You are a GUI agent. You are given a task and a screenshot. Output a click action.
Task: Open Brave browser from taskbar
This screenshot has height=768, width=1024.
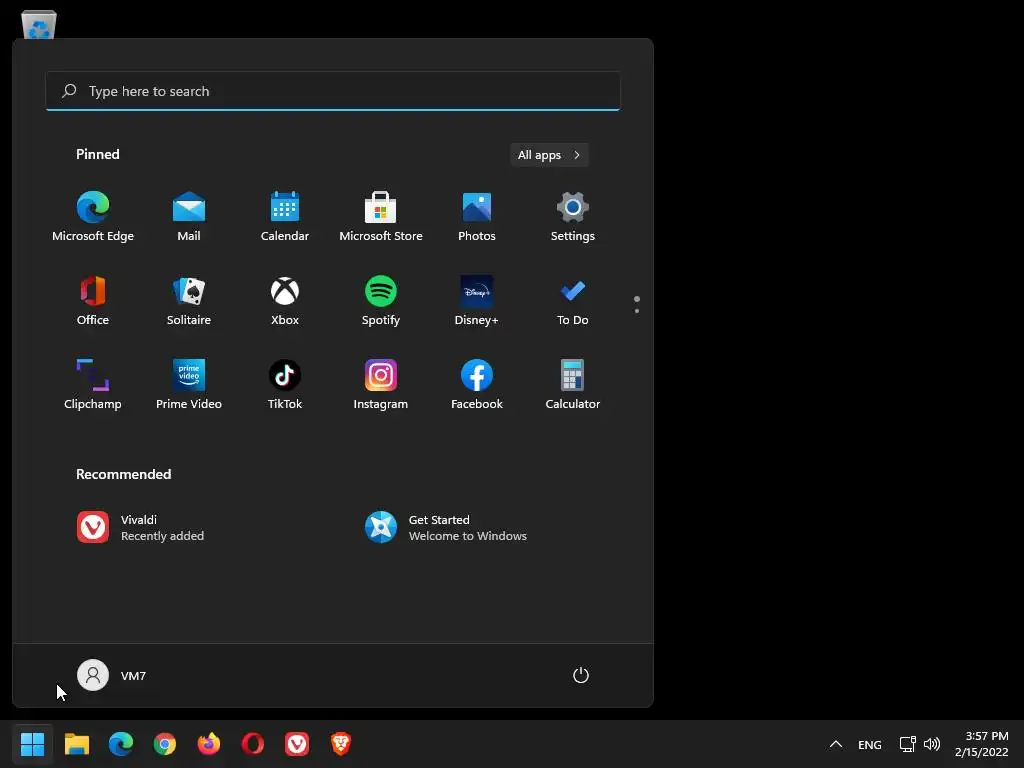341,744
